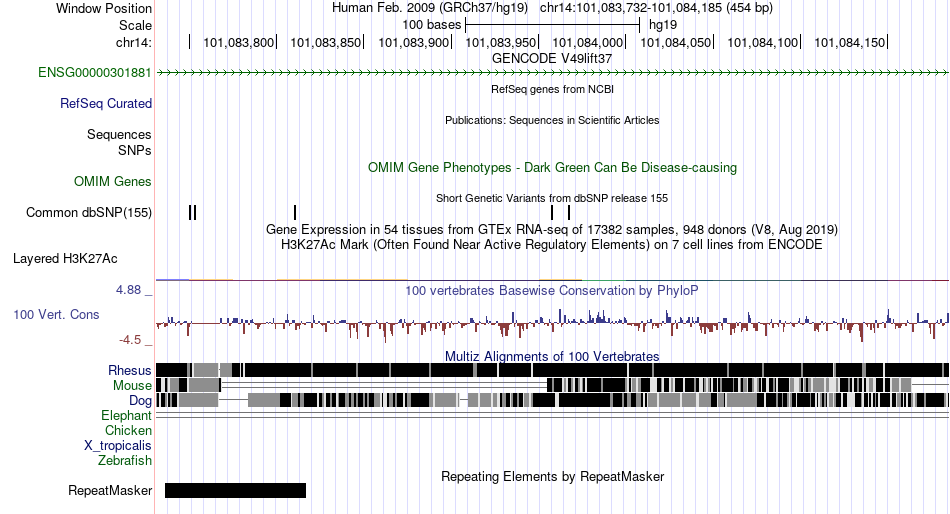Open the OMIM Genes track label
Image resolution: width=950 pixels, height=514 pixels.
[x=113, y=181]
